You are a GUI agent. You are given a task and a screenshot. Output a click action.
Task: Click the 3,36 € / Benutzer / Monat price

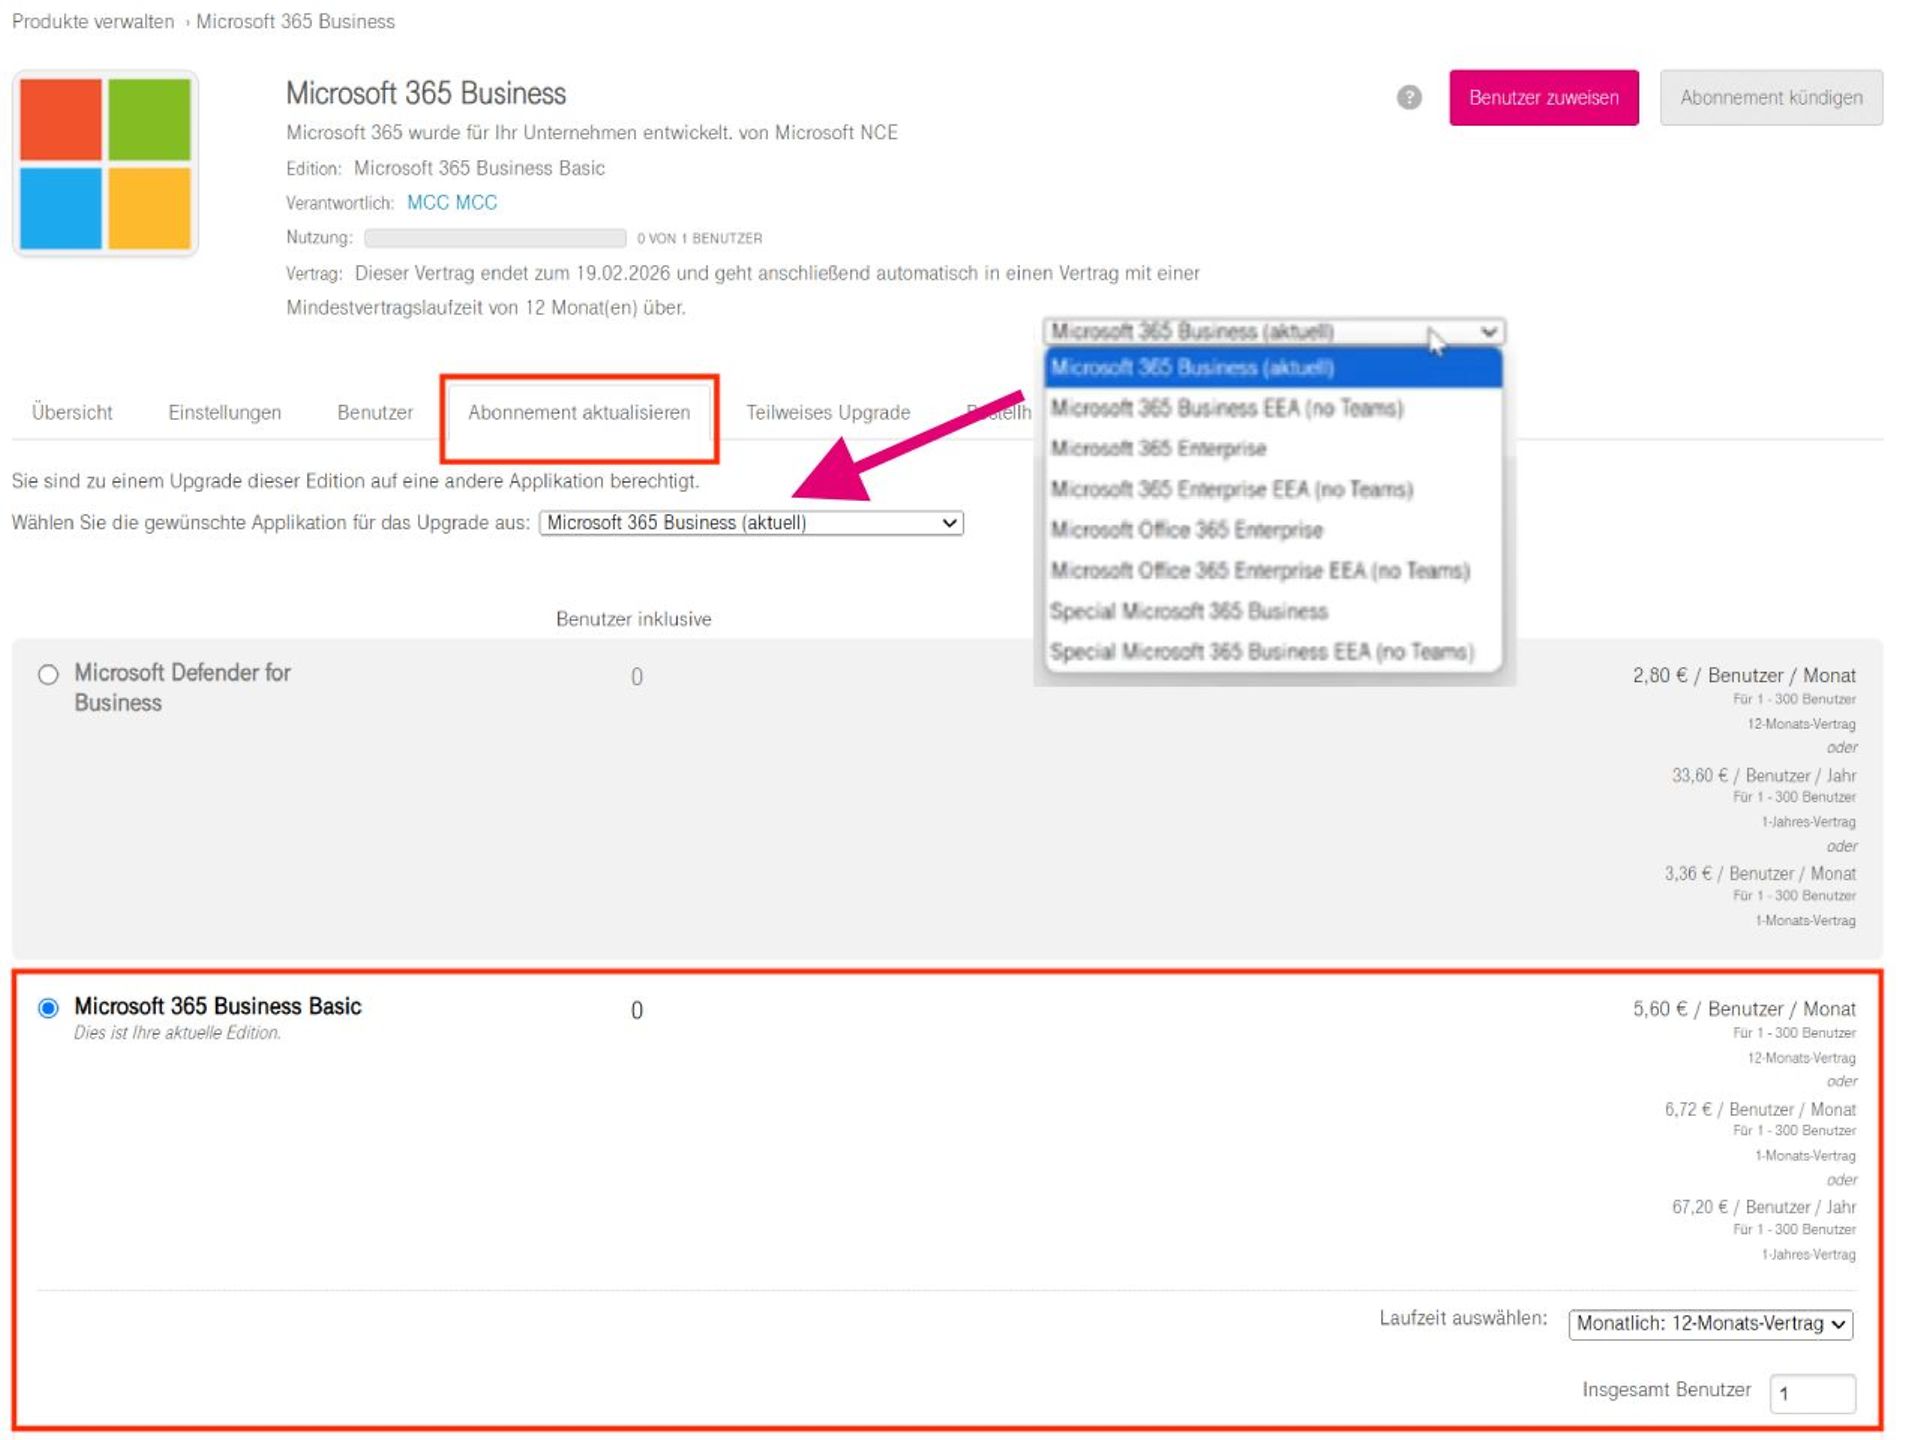click(x=1760, y=873)
